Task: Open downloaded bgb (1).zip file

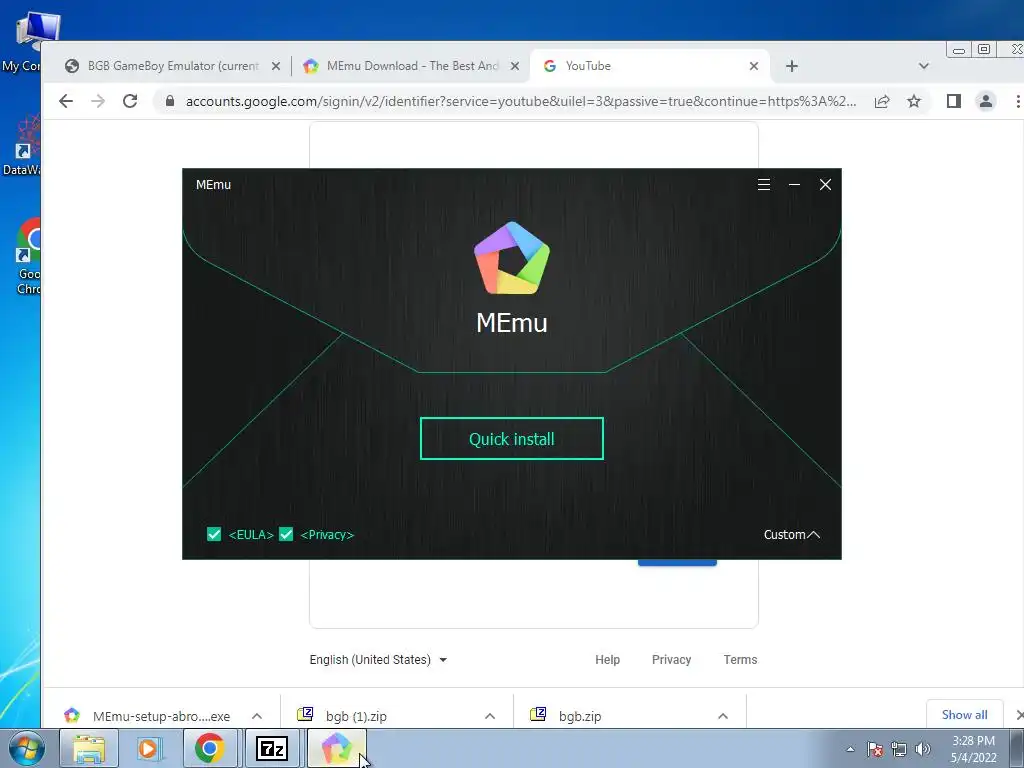Action: (x=356, y=716)
